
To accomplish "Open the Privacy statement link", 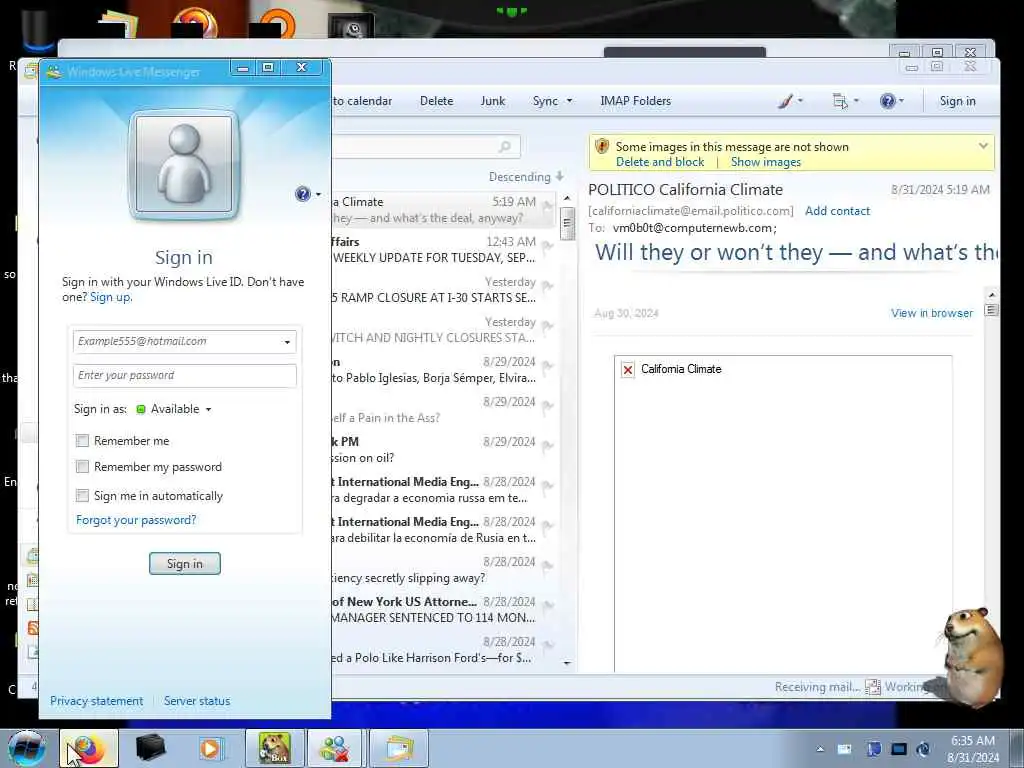I will pyautogui.click(x=97, y=701).
